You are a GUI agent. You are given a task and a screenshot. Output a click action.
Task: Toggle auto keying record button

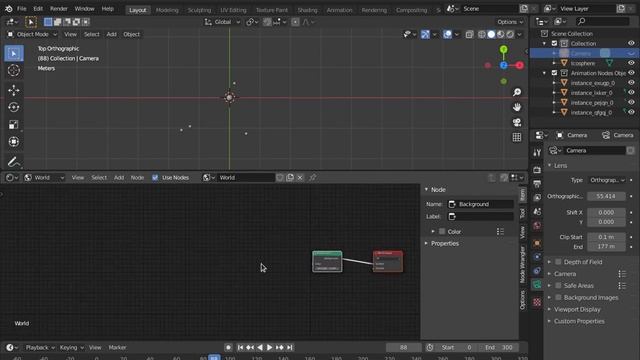click(x=228, y=347)
